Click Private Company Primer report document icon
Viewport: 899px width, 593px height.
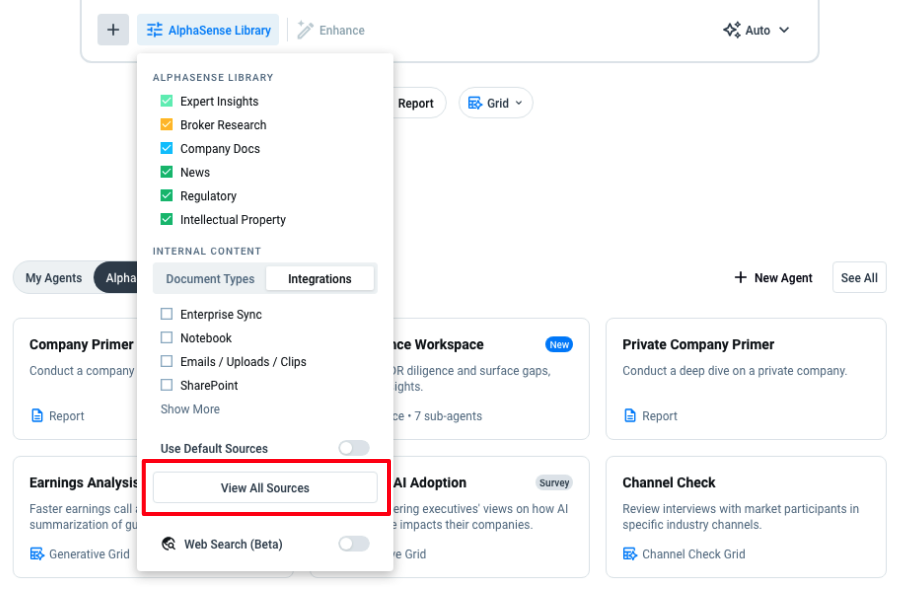(630, 416)
